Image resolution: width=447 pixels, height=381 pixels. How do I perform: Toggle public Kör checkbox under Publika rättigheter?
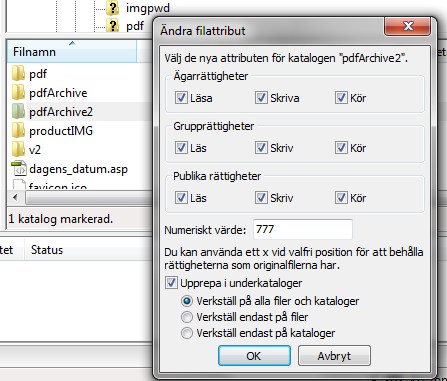pyautogui.click(x=341, y=198)
